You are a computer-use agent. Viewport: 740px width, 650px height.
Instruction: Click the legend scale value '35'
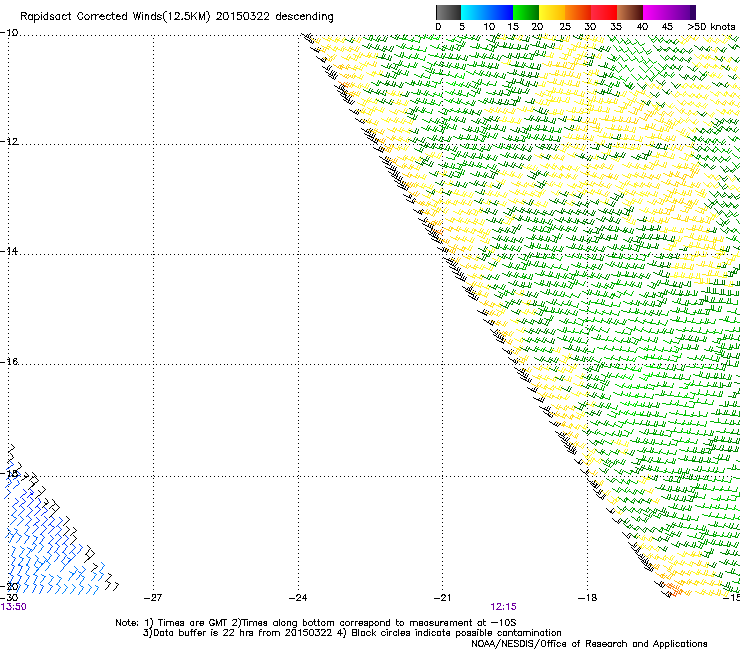pos(616,27)
